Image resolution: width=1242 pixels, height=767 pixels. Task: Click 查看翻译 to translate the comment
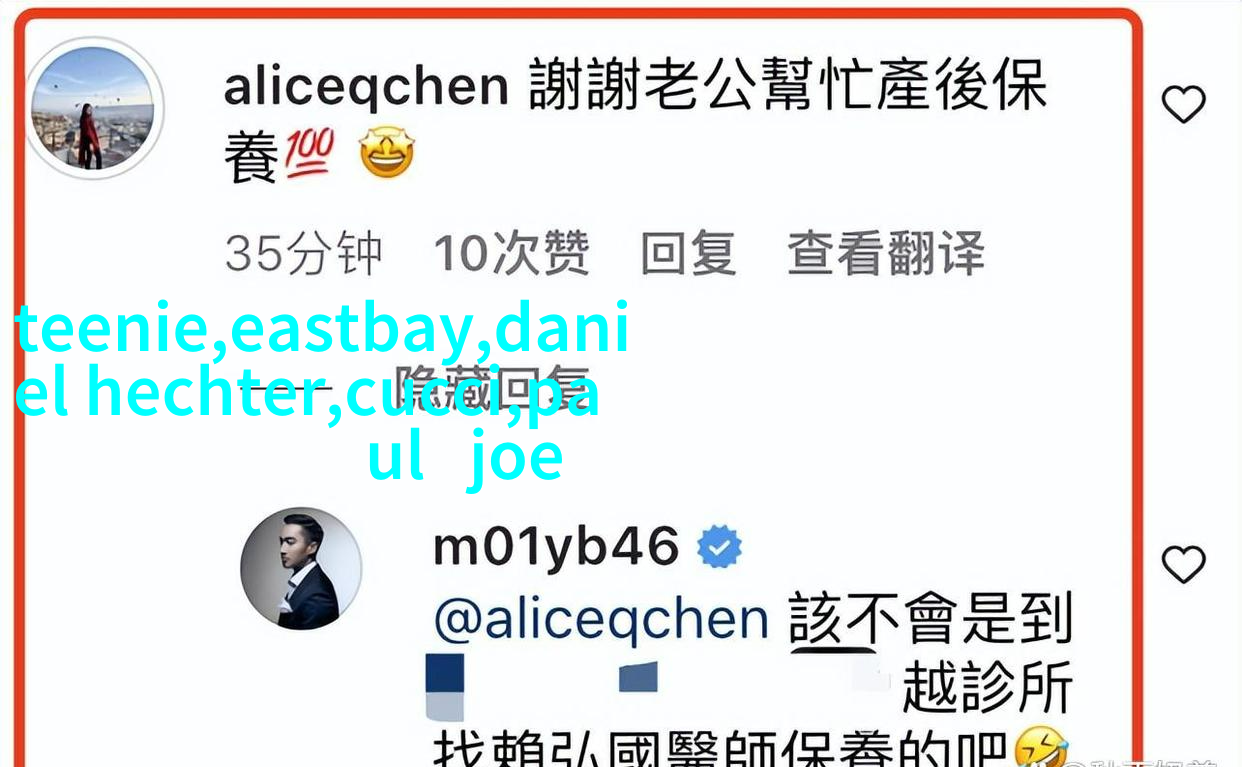(x=886, y=254)
